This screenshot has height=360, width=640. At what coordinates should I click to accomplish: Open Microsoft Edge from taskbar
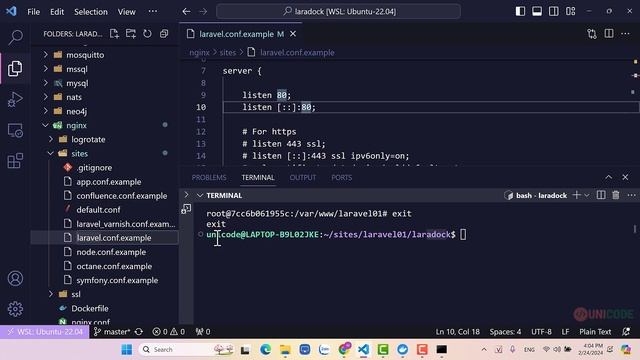265,349
